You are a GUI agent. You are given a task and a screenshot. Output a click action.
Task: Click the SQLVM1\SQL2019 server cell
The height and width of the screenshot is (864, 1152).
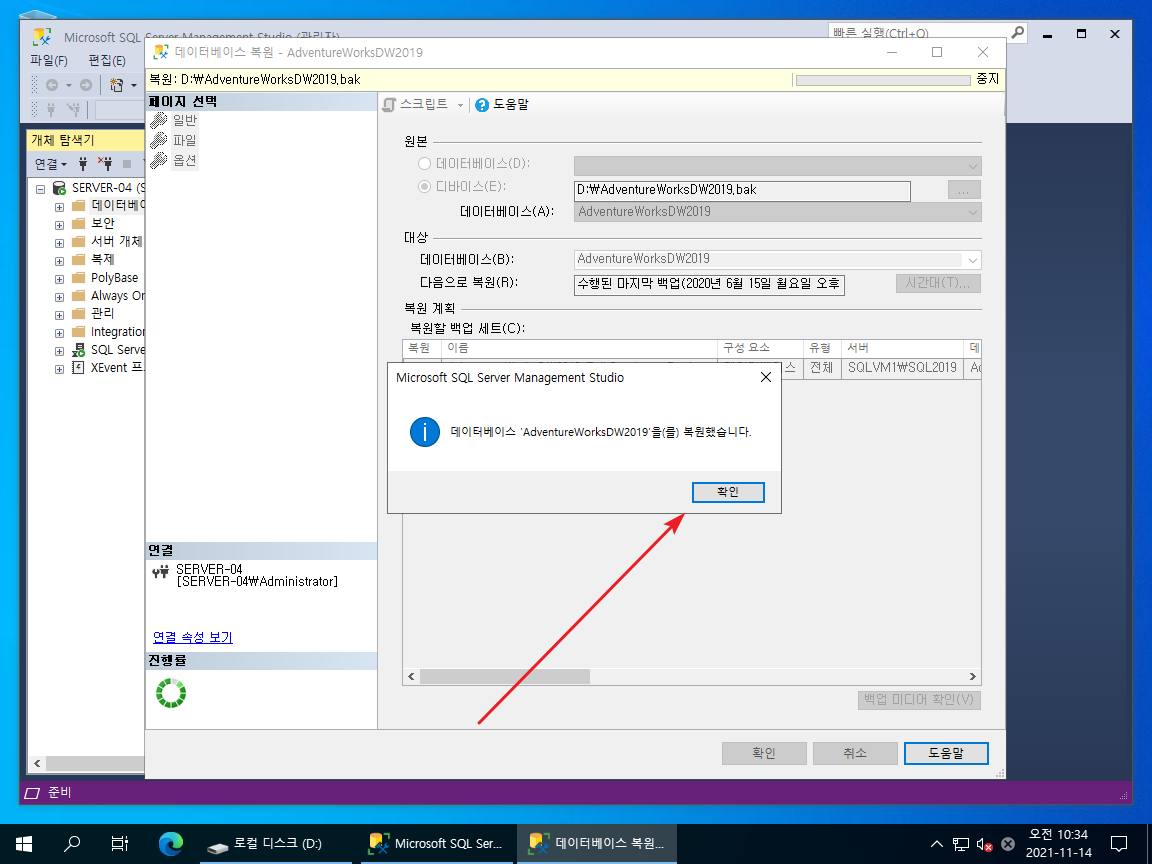point(902,367)
